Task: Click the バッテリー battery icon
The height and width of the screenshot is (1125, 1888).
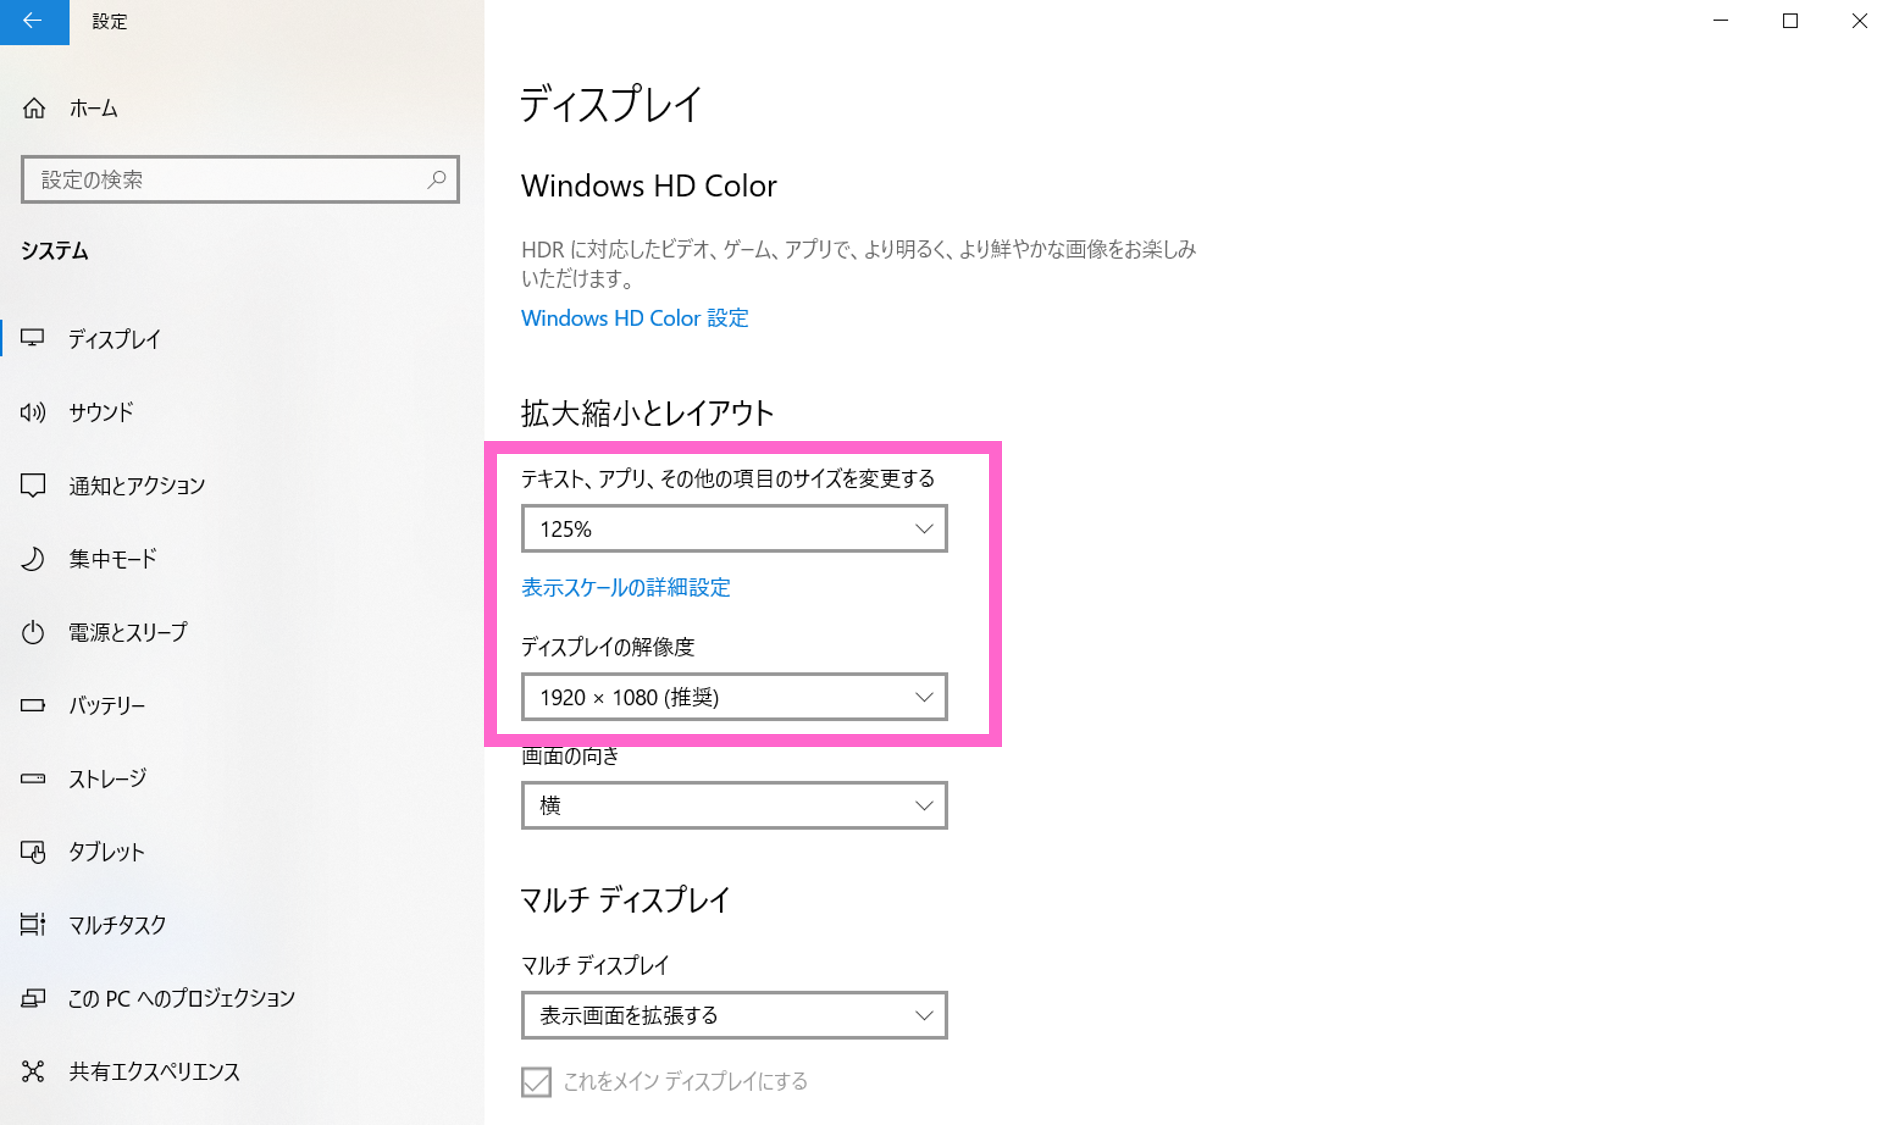Action: 33,705
